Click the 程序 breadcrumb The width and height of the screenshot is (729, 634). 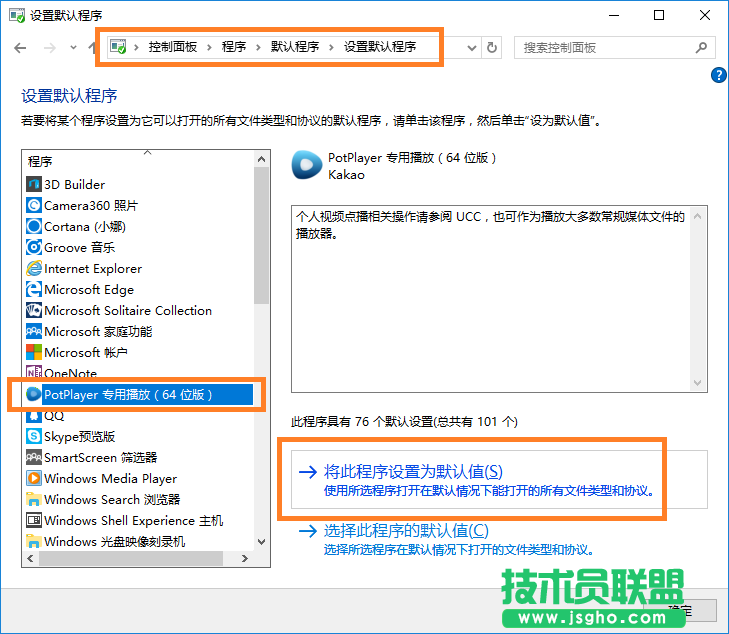[234, 47]
